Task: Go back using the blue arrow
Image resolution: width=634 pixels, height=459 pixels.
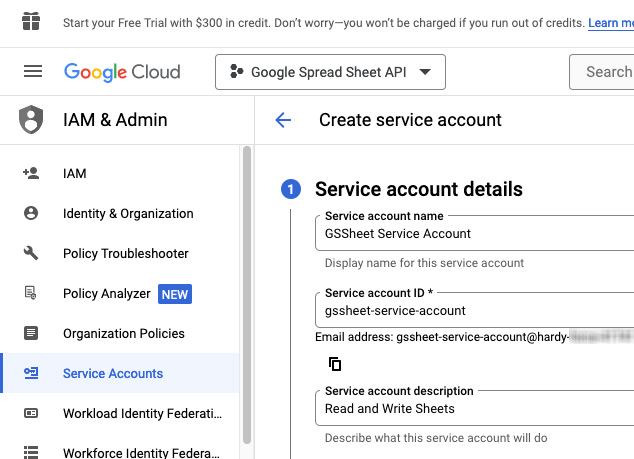Action: 283,120
